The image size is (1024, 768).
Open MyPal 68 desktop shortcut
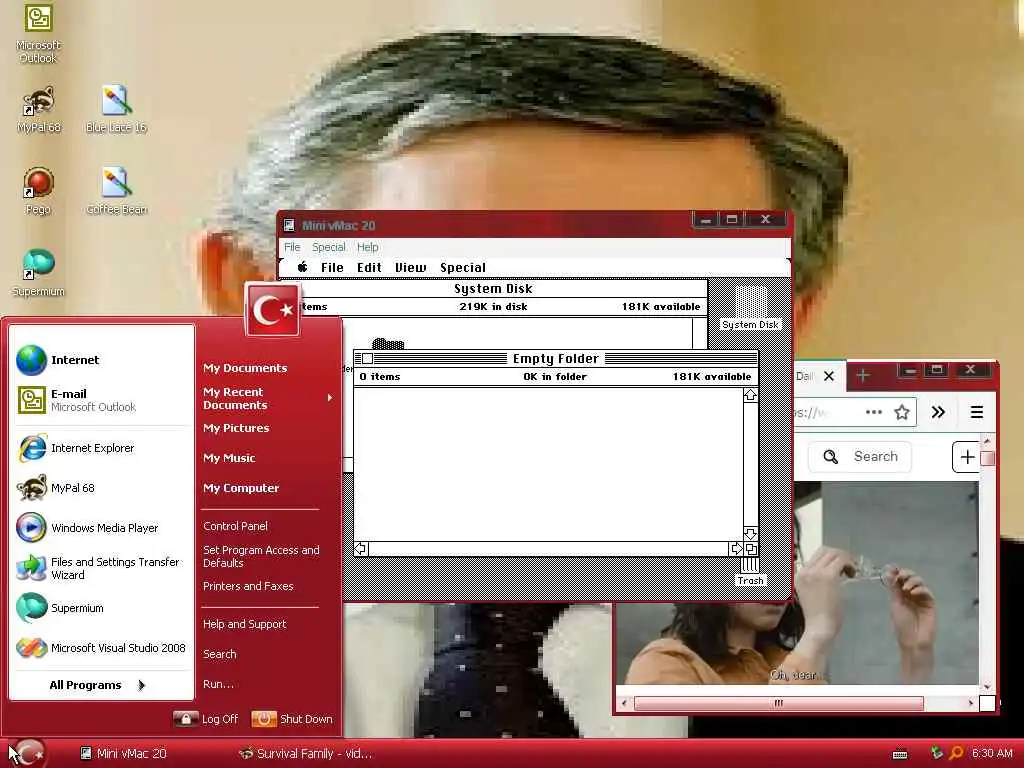pyautogui.click(x=39, y=109)
